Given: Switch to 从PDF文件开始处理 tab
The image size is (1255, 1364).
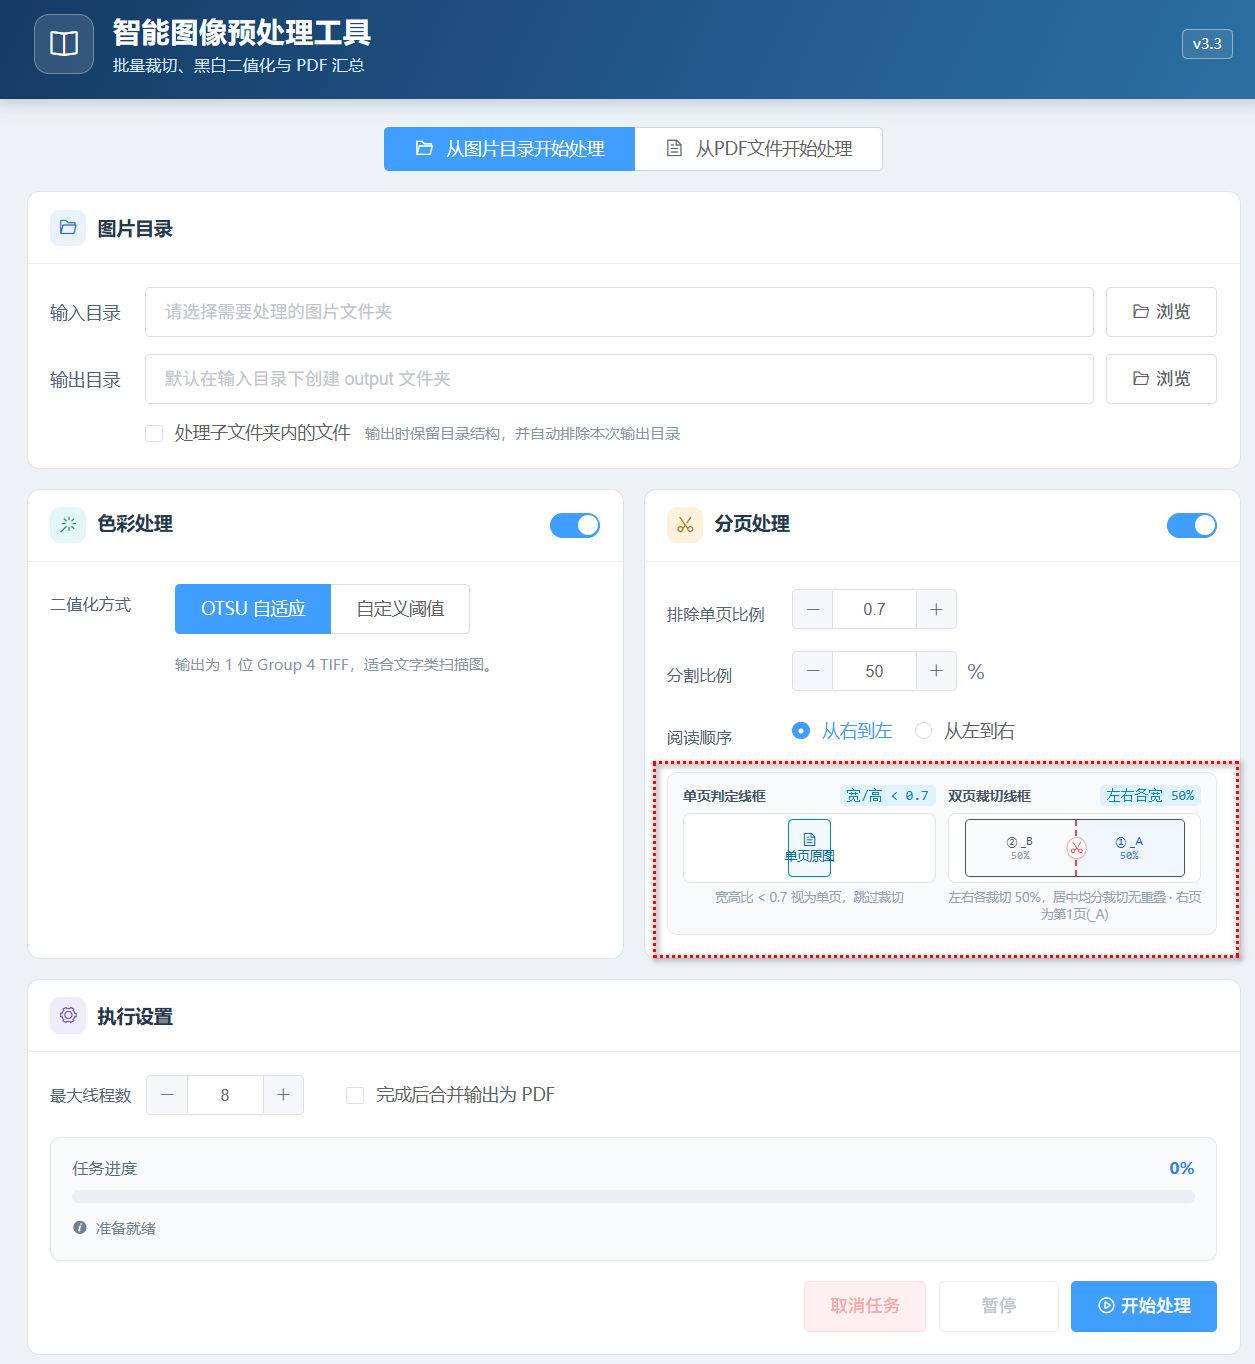Looking at the screenshot, I should coord(759,149).
